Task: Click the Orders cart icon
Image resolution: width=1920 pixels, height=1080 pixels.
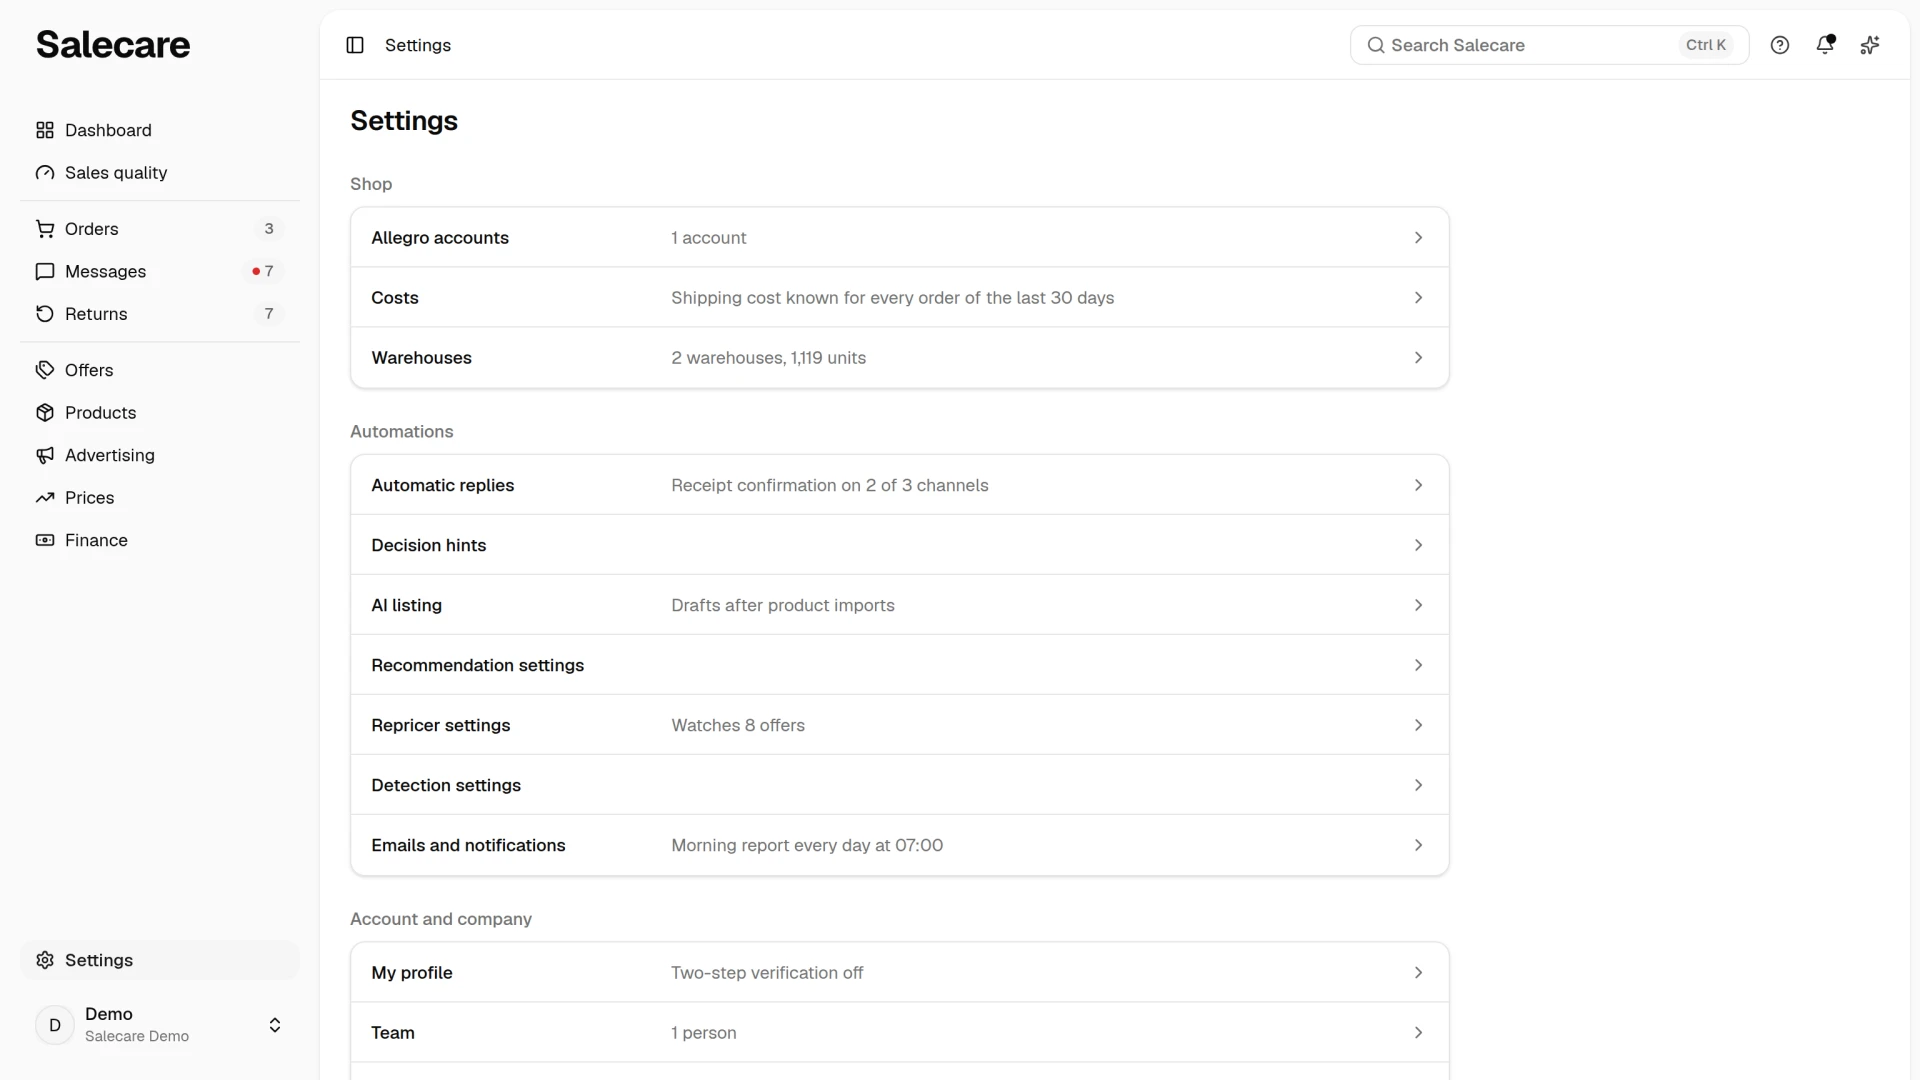Action: tap(45, 229)
